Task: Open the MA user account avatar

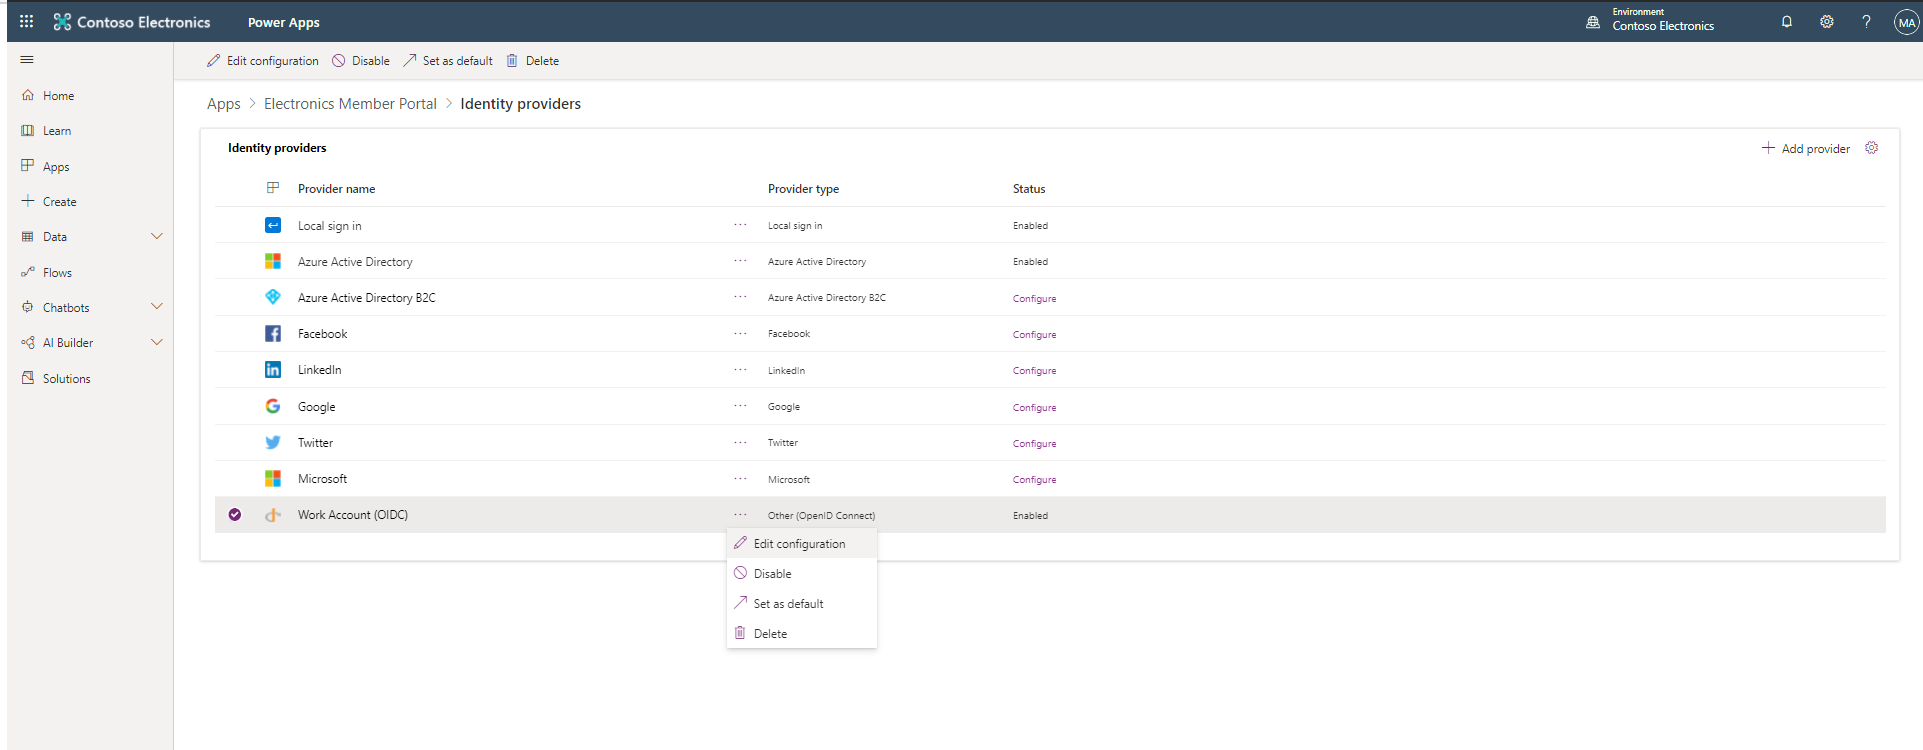Action: [1906, 23]
